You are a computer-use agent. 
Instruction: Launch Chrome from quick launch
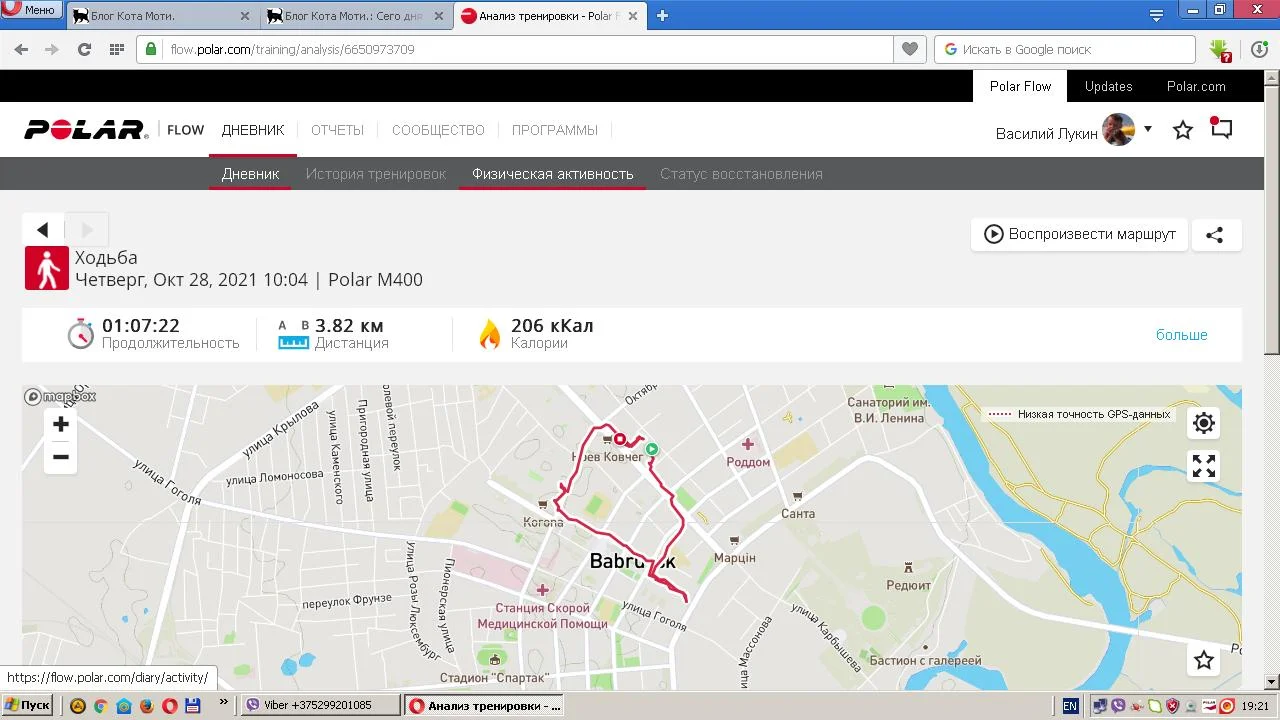tap(100, 705)
